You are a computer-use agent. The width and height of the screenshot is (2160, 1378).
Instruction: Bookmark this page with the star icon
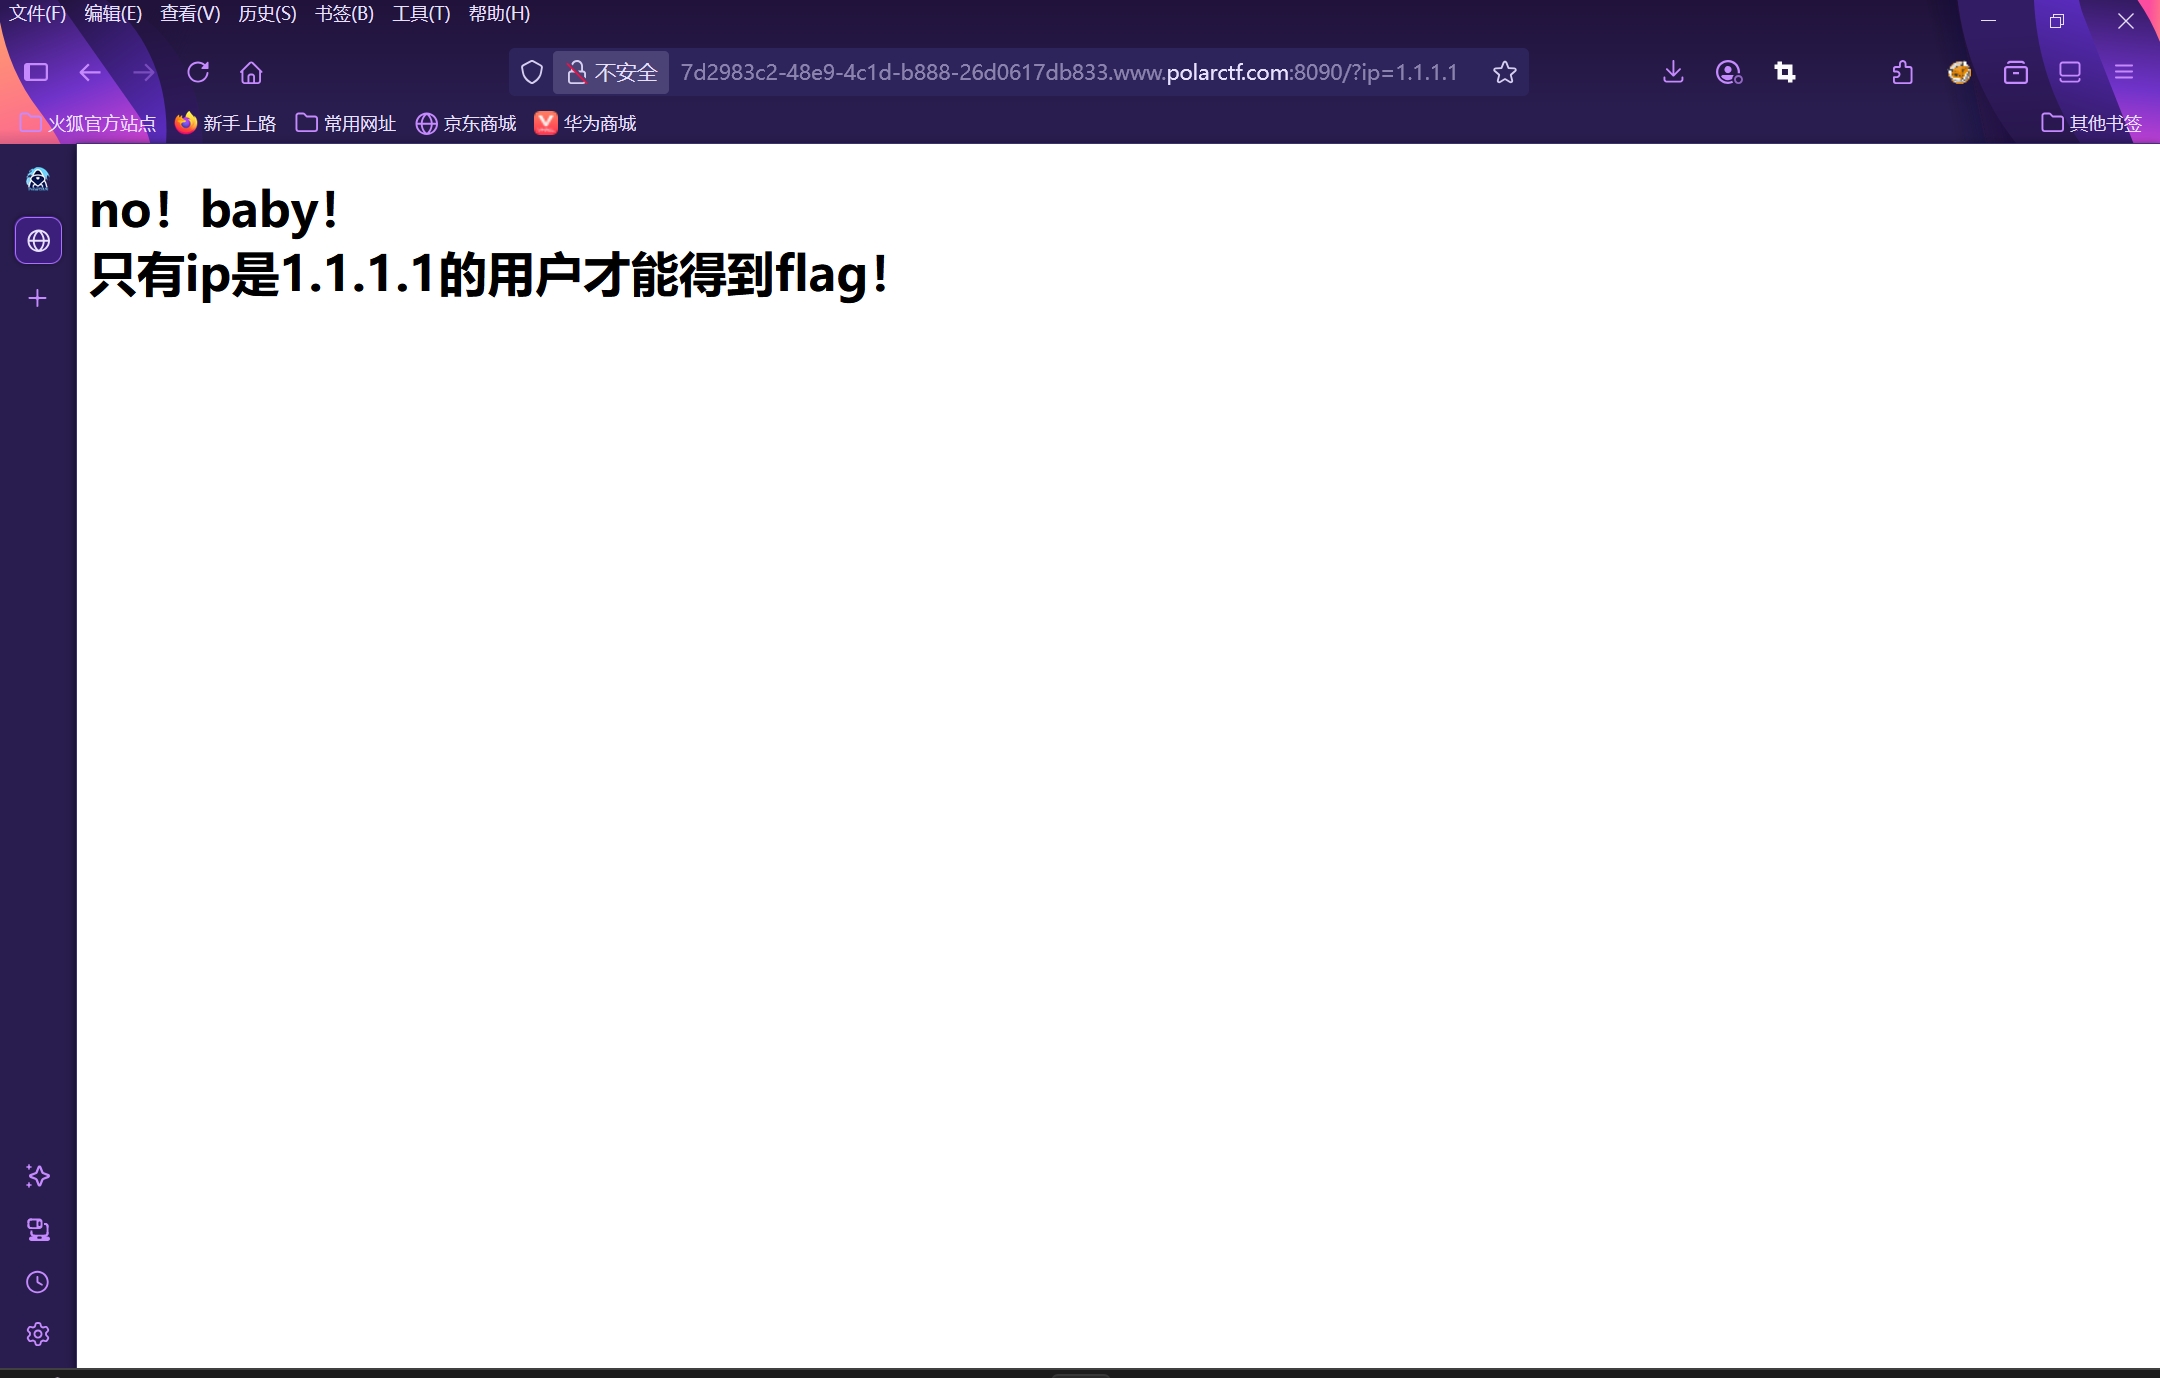pyautogui.click(x=1504, y=72)
